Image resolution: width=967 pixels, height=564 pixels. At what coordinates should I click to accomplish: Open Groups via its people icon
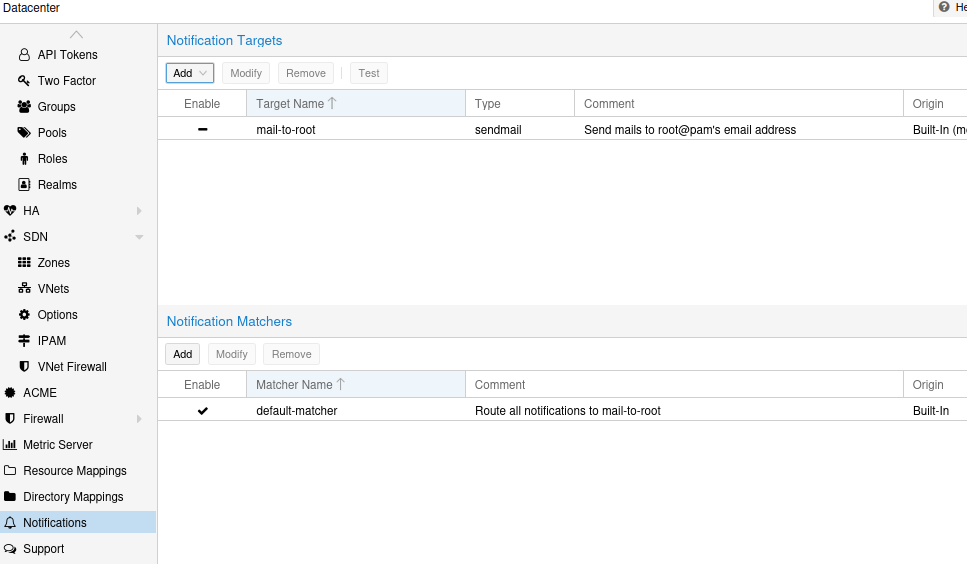pos(24,107)
